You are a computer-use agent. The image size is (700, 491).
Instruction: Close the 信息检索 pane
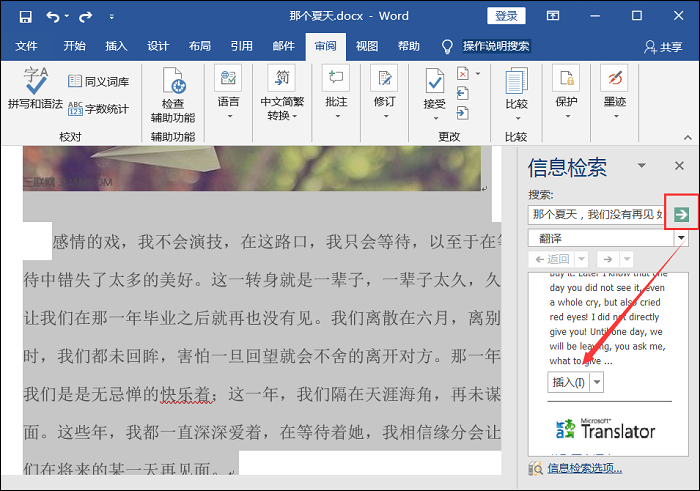click(679, 166)
